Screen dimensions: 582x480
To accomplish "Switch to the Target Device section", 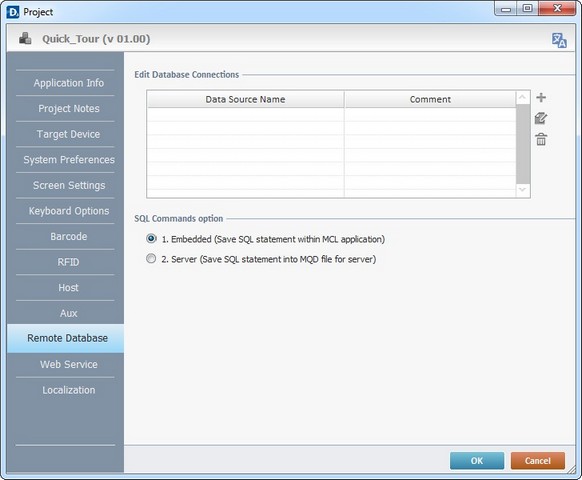I will tap(69, 134).
